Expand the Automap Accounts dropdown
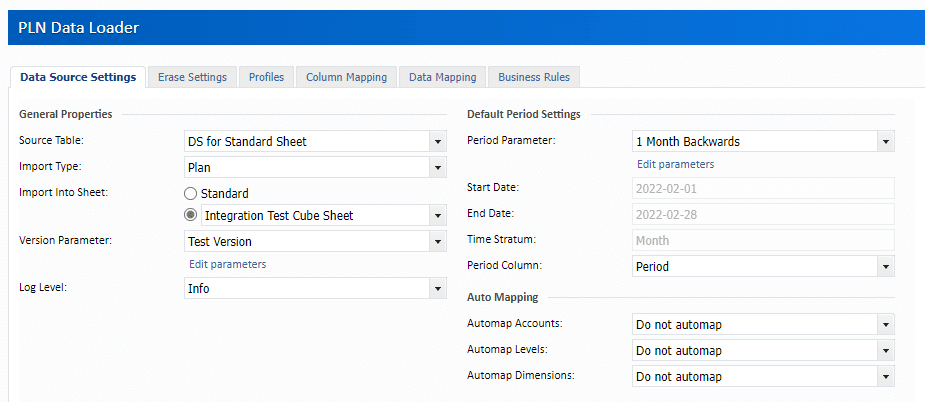Viewport: 925px width, 402px height. pyautogui.click(x=885, y=325)
